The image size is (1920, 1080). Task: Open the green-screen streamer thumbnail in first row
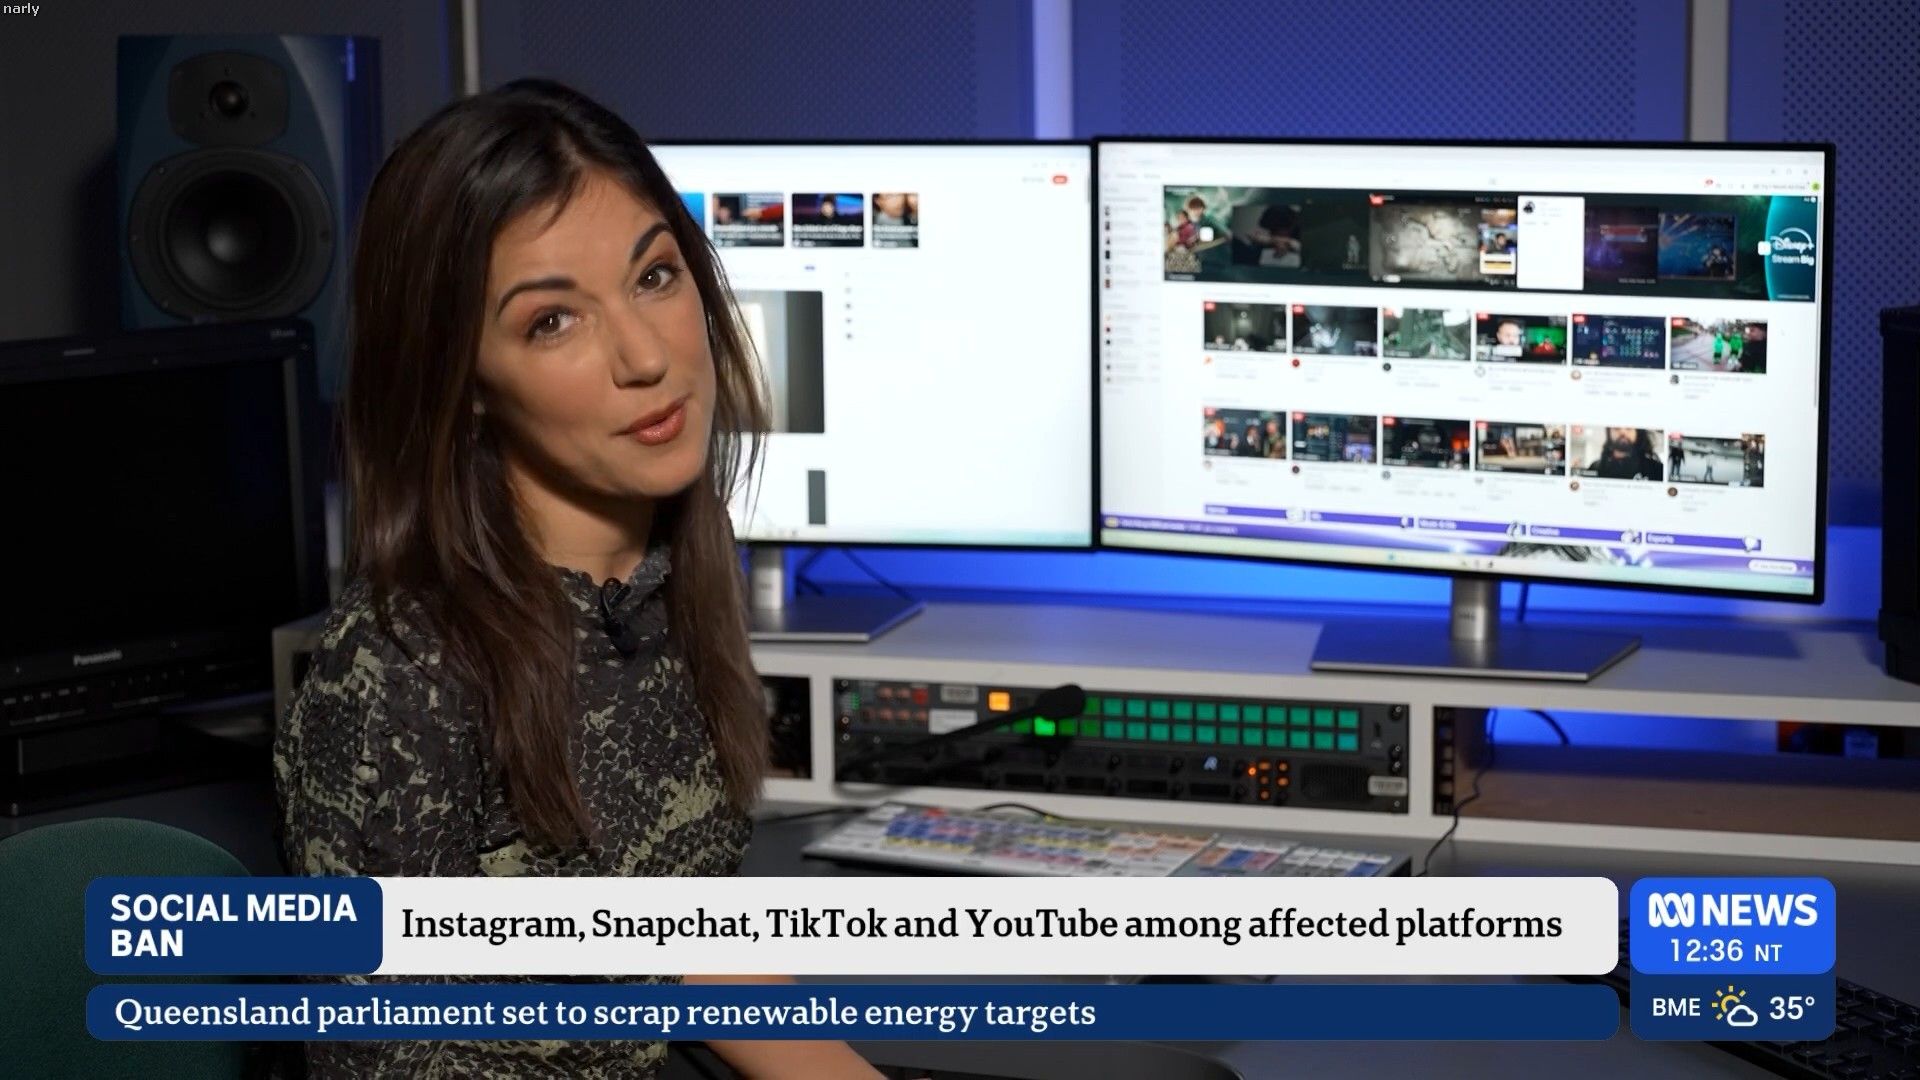1521,338
